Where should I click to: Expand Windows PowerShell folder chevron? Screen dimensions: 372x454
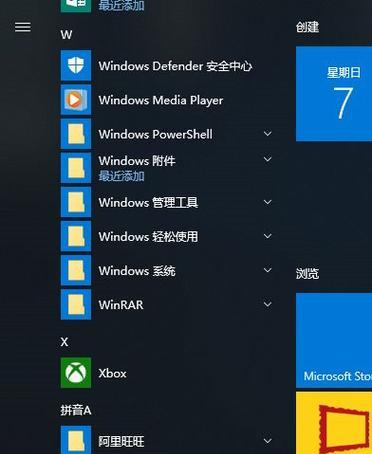[x=267, y=134]
